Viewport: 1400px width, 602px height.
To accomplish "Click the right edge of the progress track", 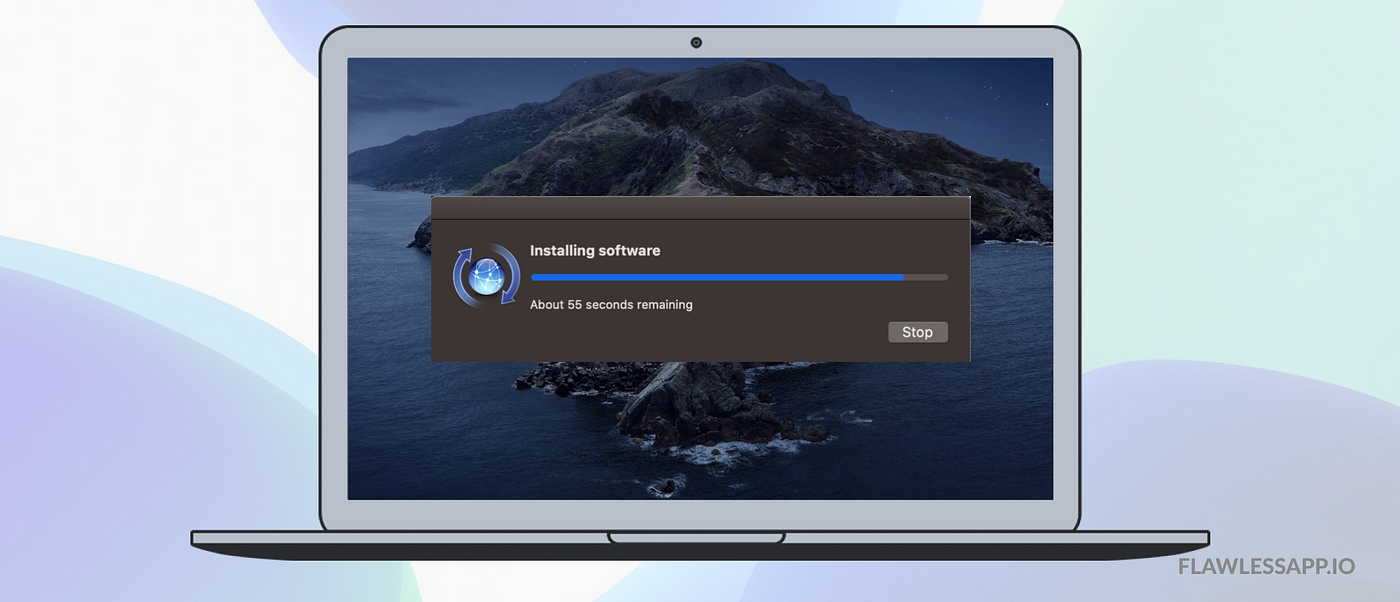I will (944, 277).
